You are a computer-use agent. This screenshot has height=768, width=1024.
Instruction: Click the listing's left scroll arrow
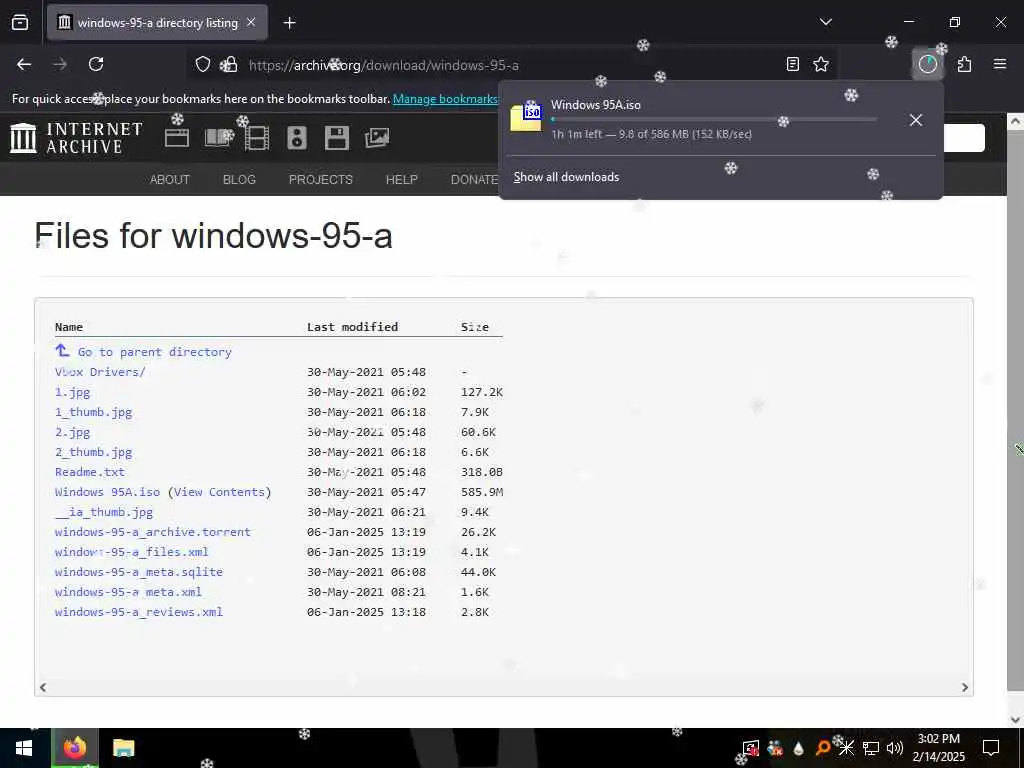pos(43,687)
